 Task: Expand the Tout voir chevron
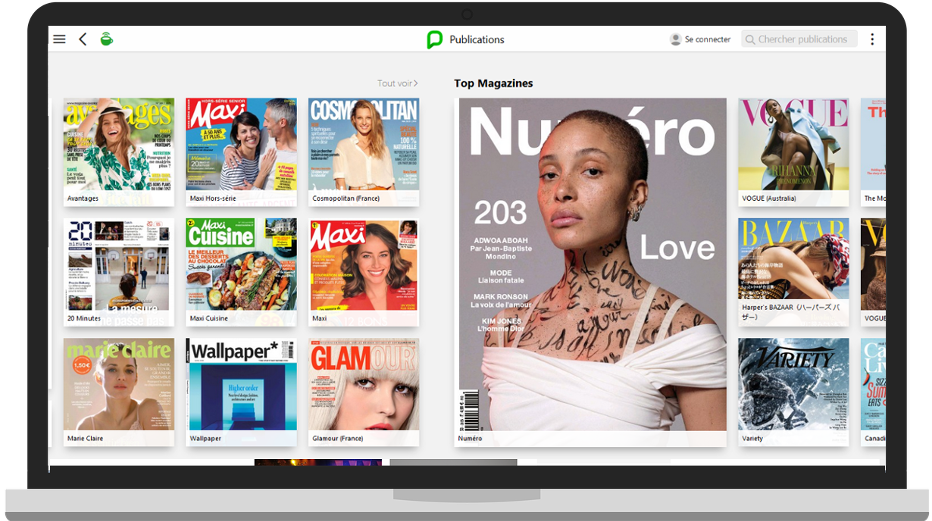pyautogui.click(x=416, y=84)
